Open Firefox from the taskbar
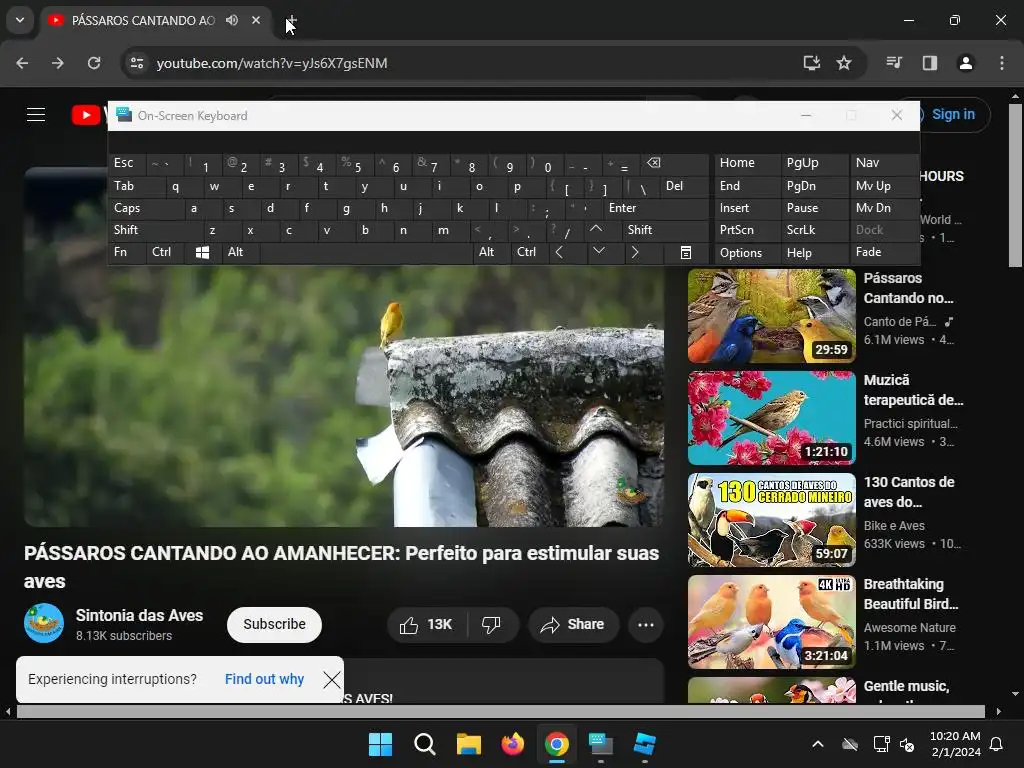This screenshot has height=768, width=1024. (513, 744)
